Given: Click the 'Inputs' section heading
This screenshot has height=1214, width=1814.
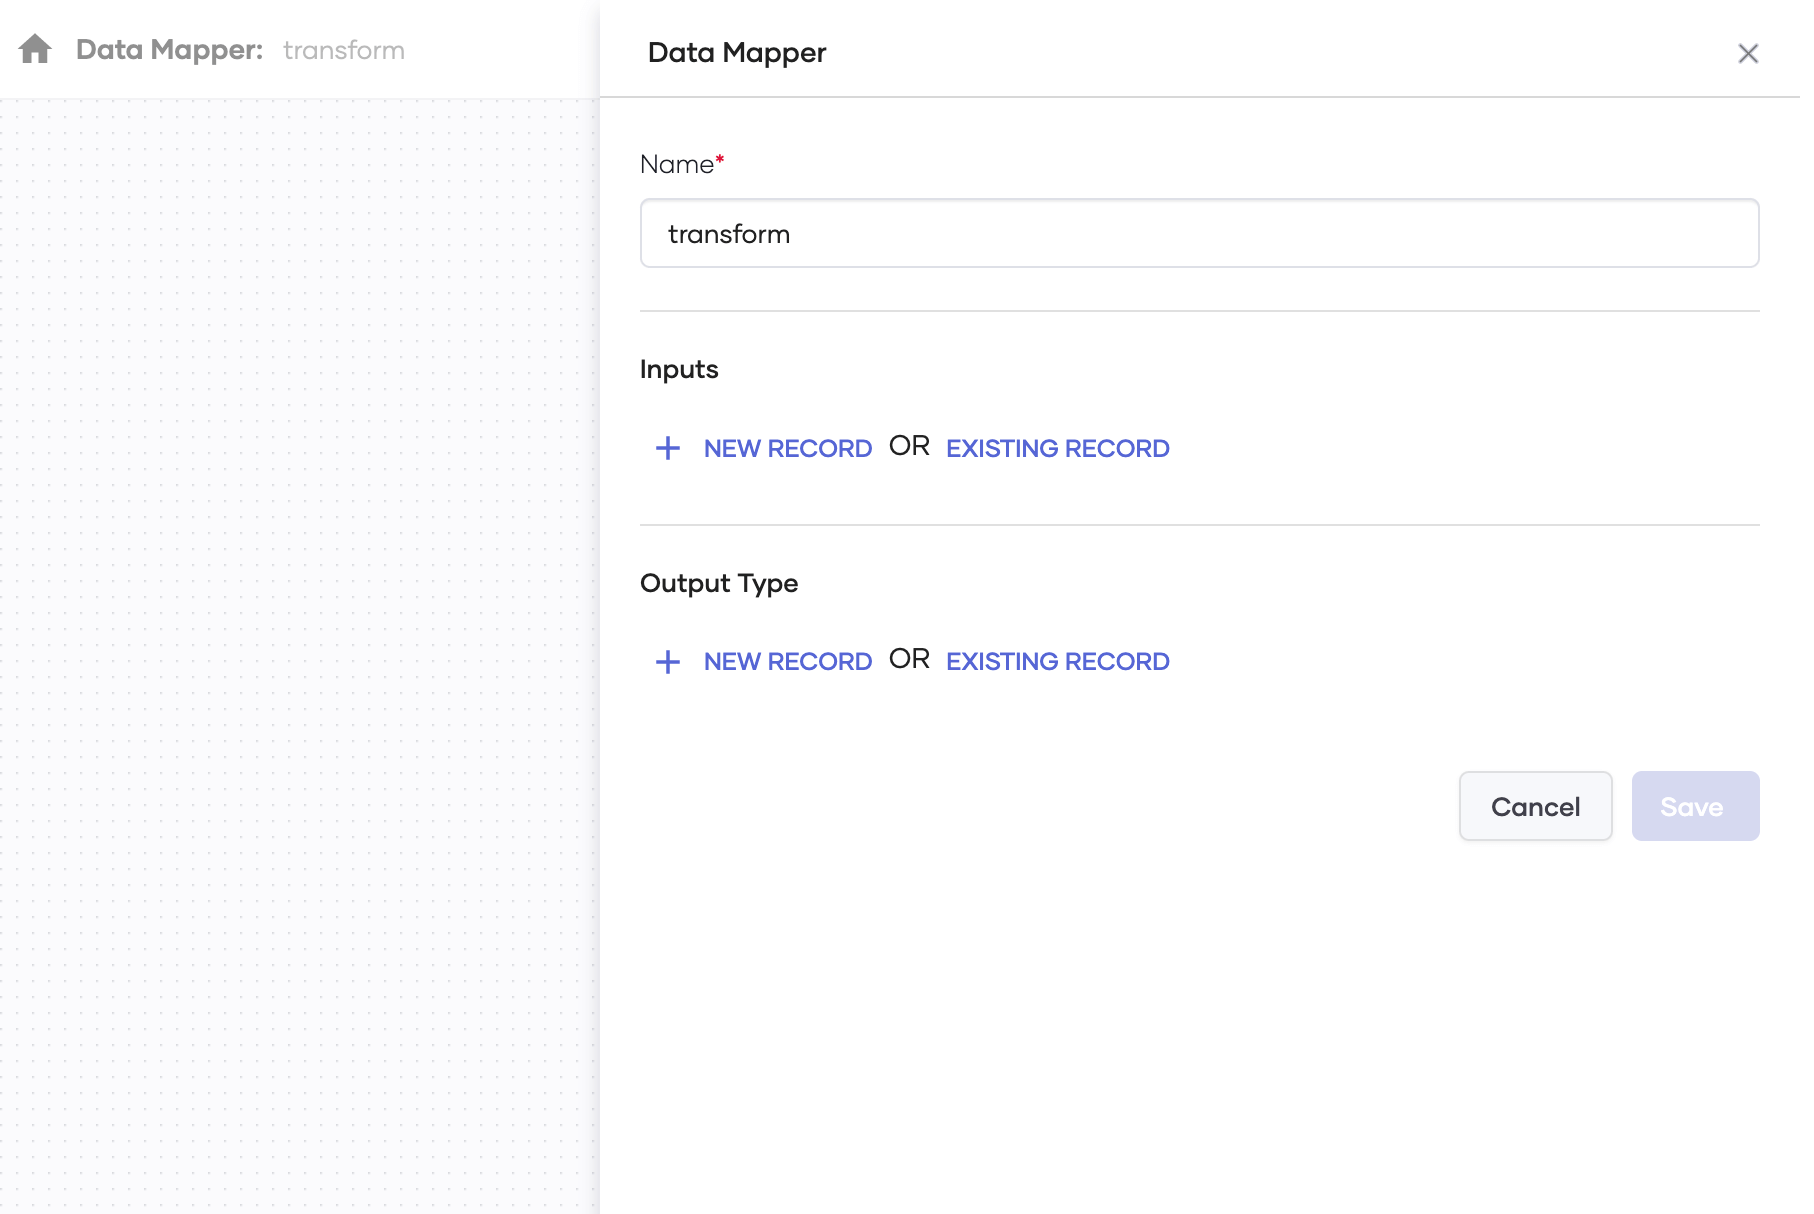Looking at the screenshot, I should (x=679, y=370).
